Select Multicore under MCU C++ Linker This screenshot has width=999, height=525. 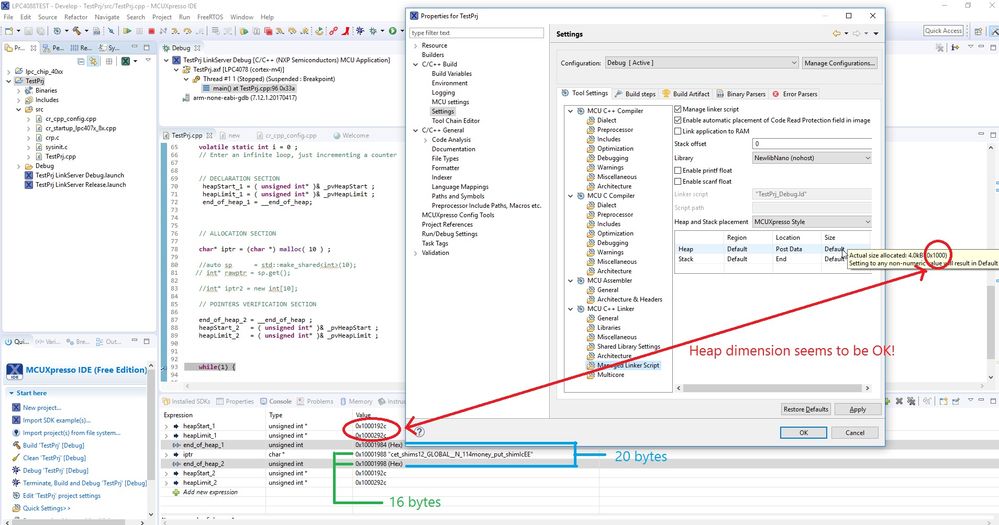pos(610,375)
